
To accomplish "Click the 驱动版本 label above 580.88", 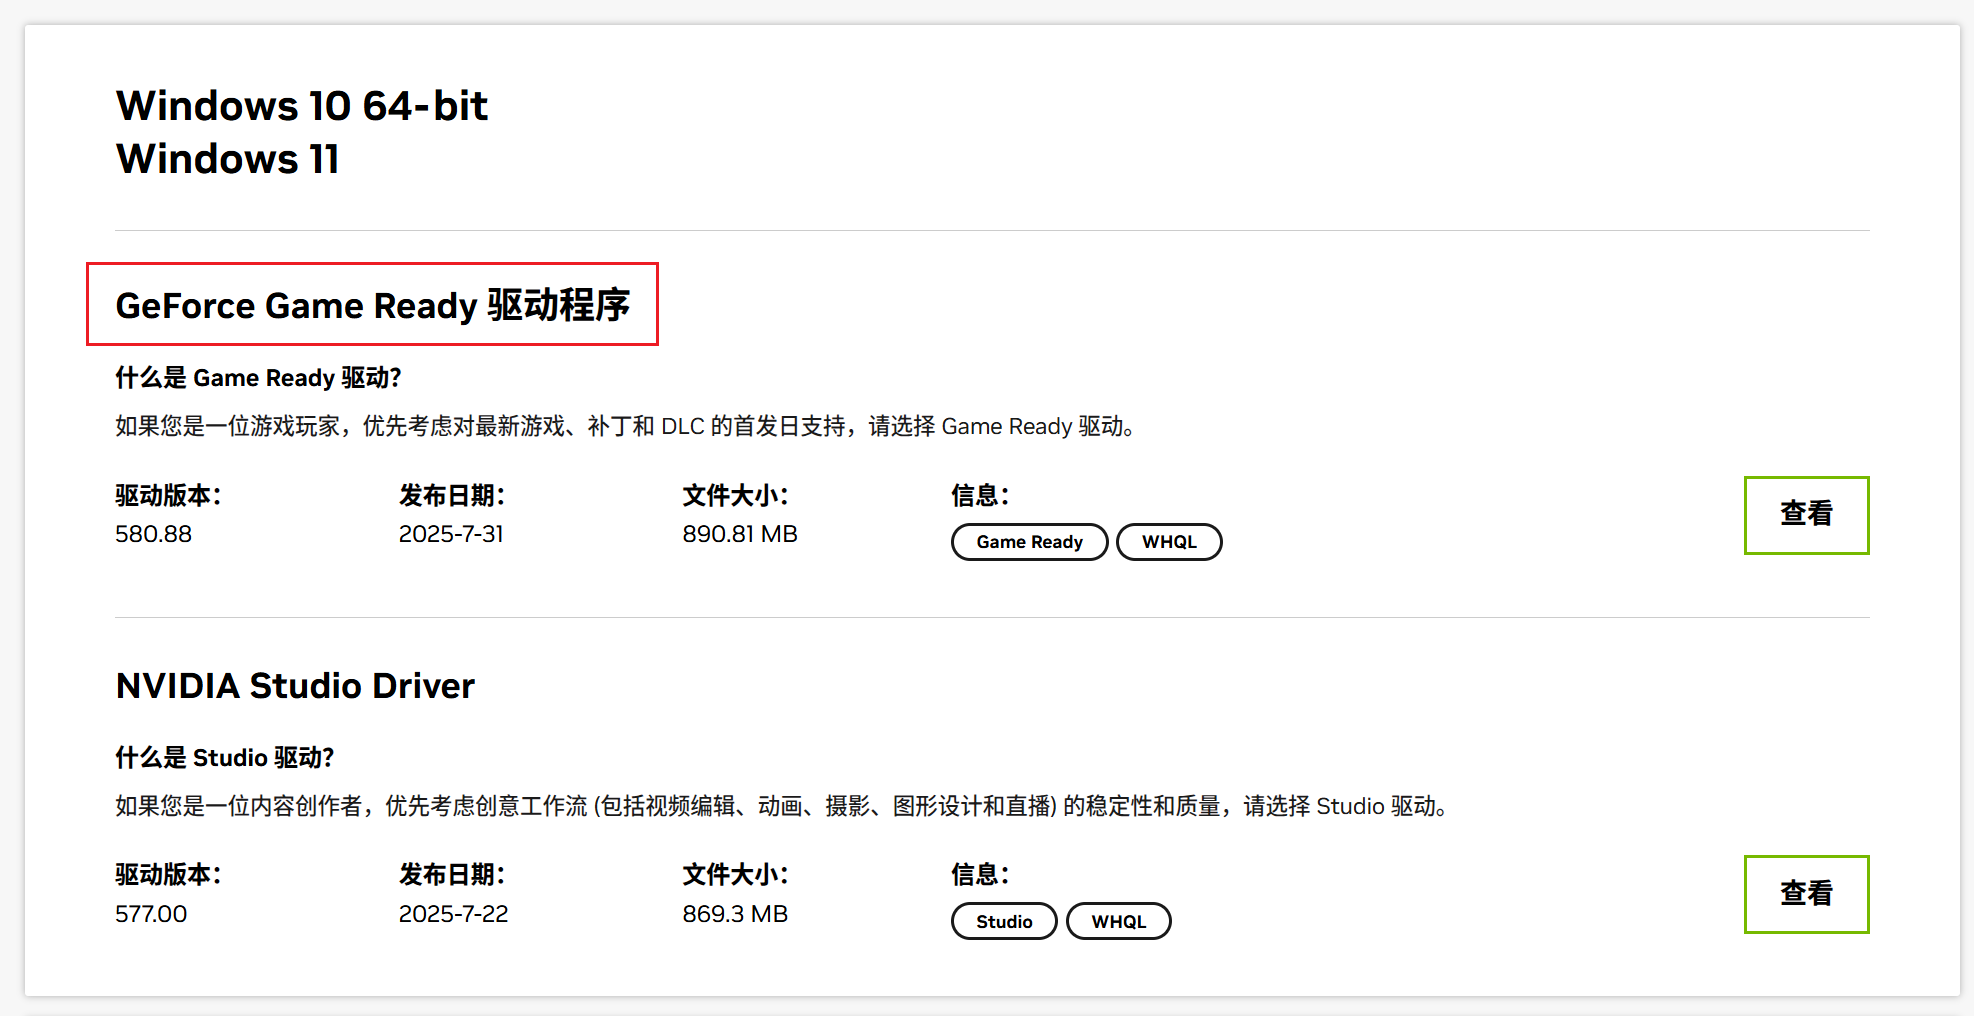I will [168, 496].
